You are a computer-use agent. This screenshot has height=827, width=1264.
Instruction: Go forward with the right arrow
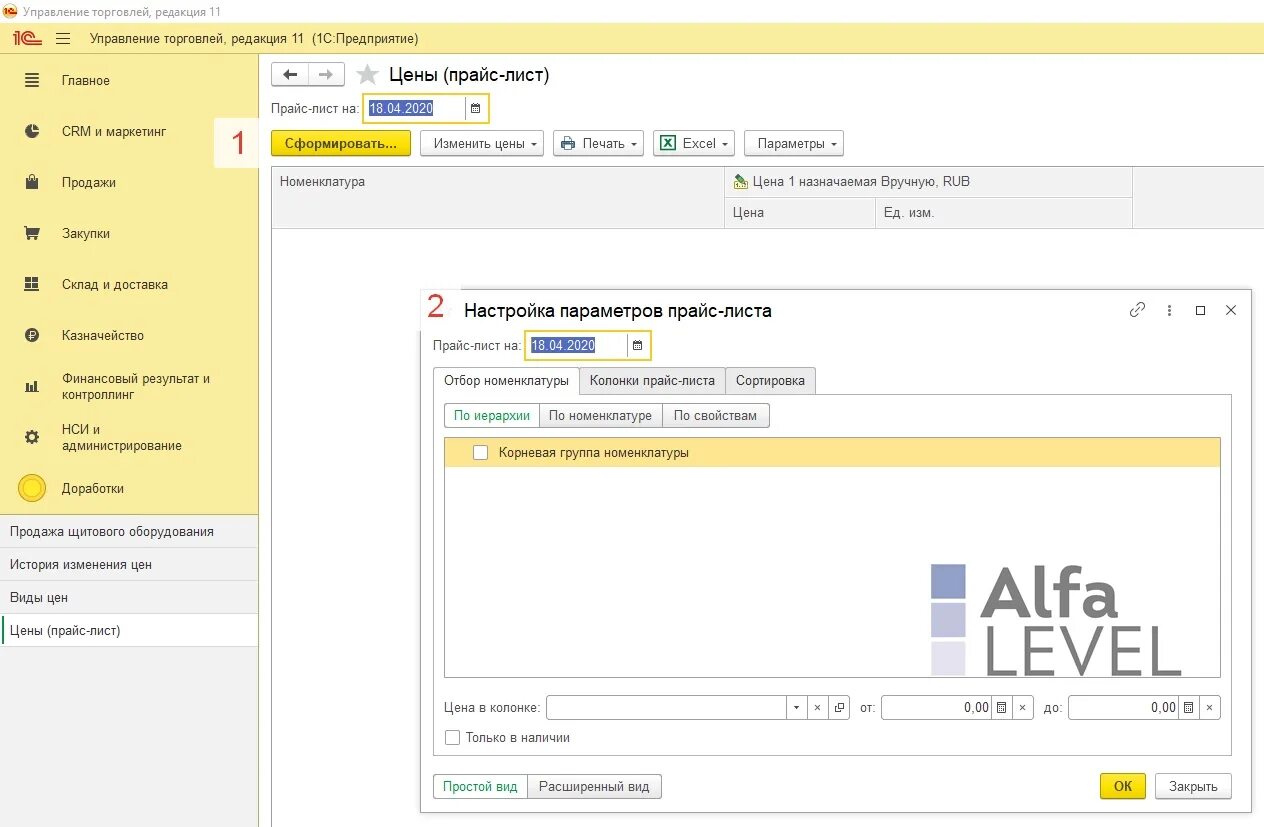[x=326, y=74]
